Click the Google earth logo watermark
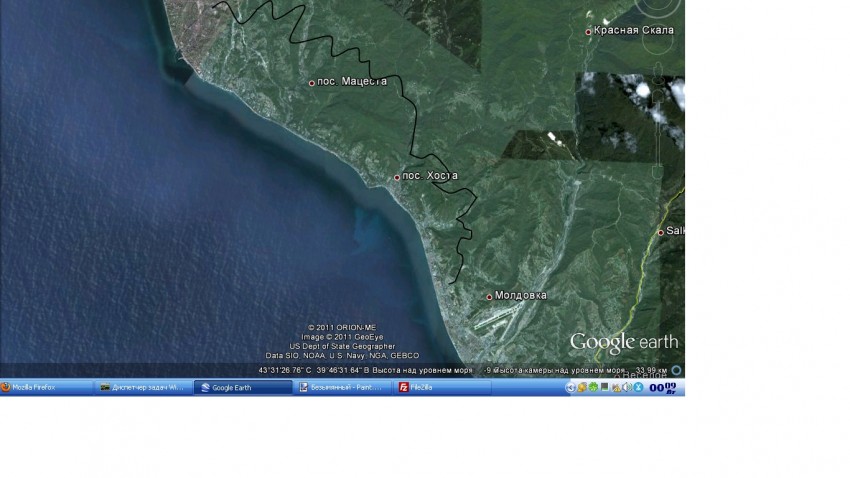This screenshot has width=850, height=478. [x=623, y=342]
